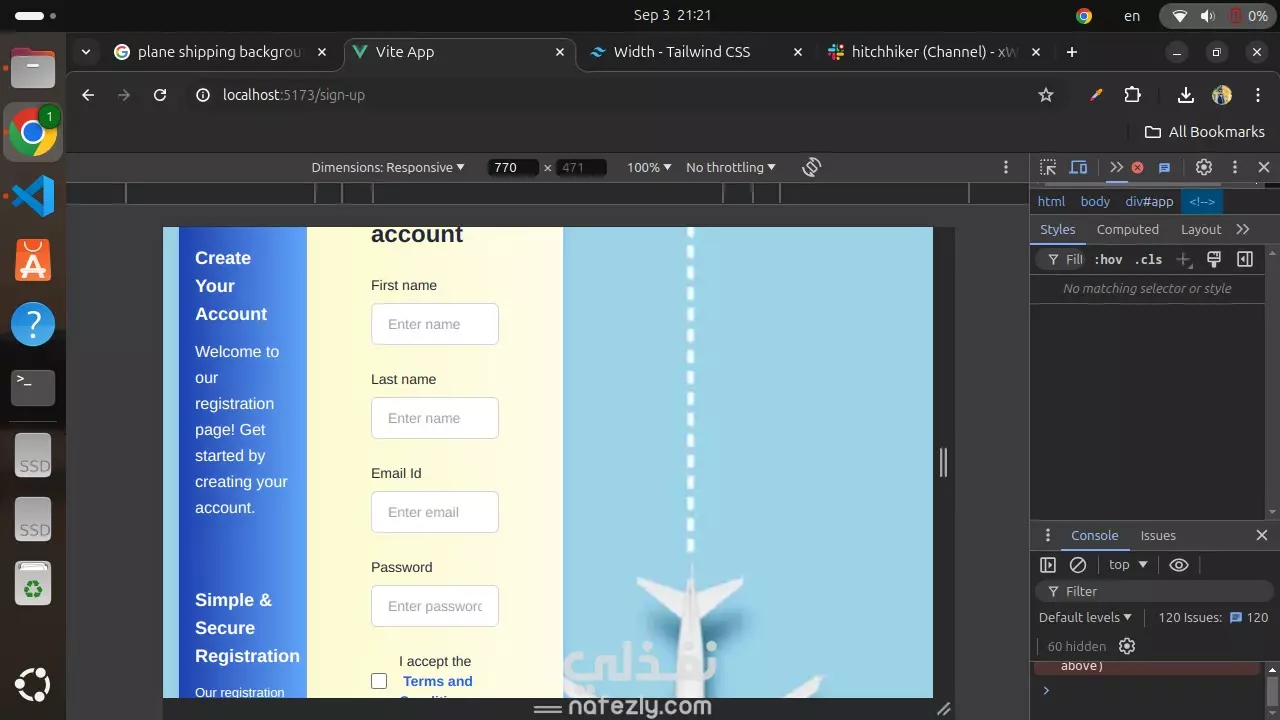Viewport: 1280px width, 720px height.
Task: Open the rendering emulations brush icon
Action: click(1214, 259)
